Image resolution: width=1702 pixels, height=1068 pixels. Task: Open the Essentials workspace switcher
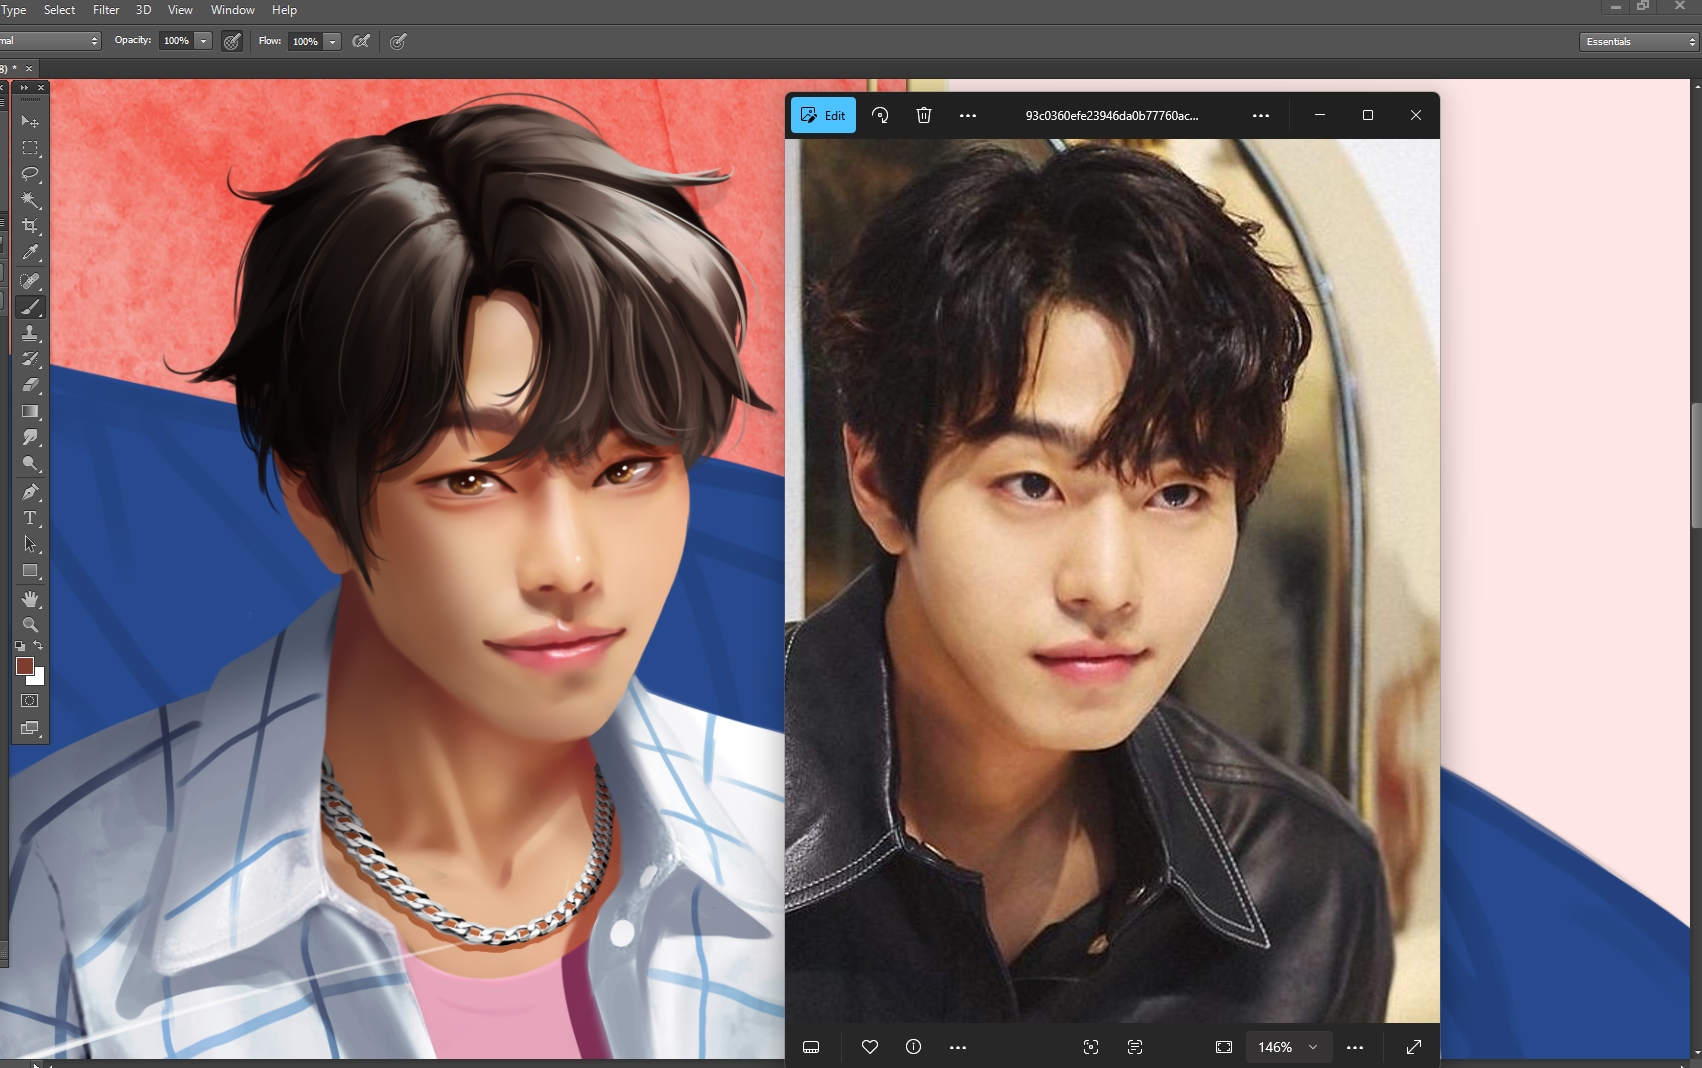click(1640, 41)
